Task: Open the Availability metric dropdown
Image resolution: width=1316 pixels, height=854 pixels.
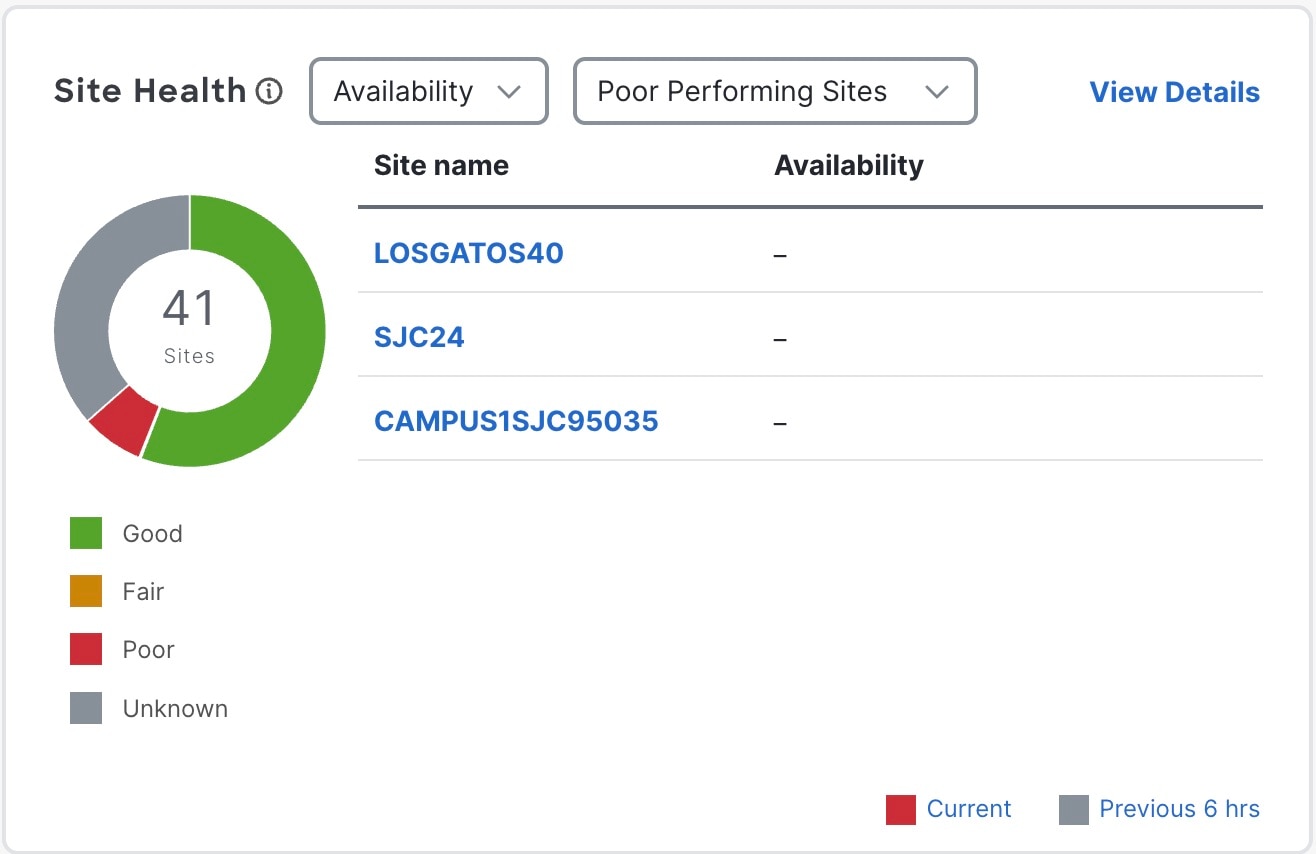Action: [429, 92]
